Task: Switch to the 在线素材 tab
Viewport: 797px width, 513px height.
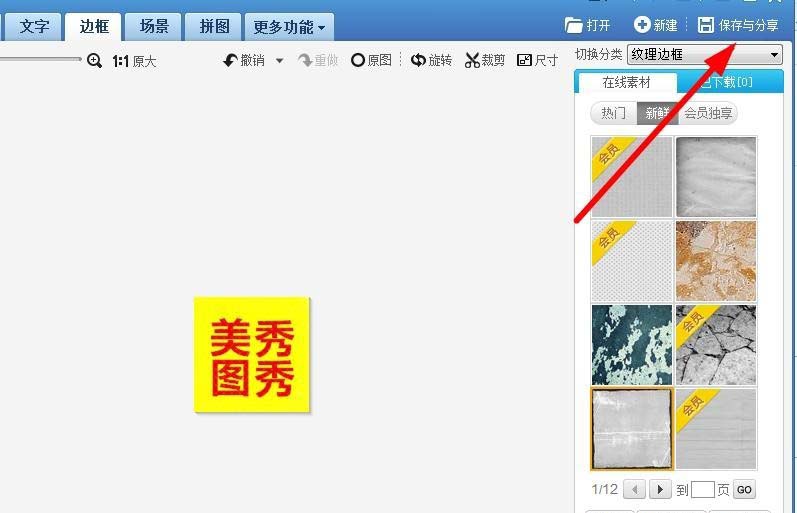Action: tap(626, 82)
